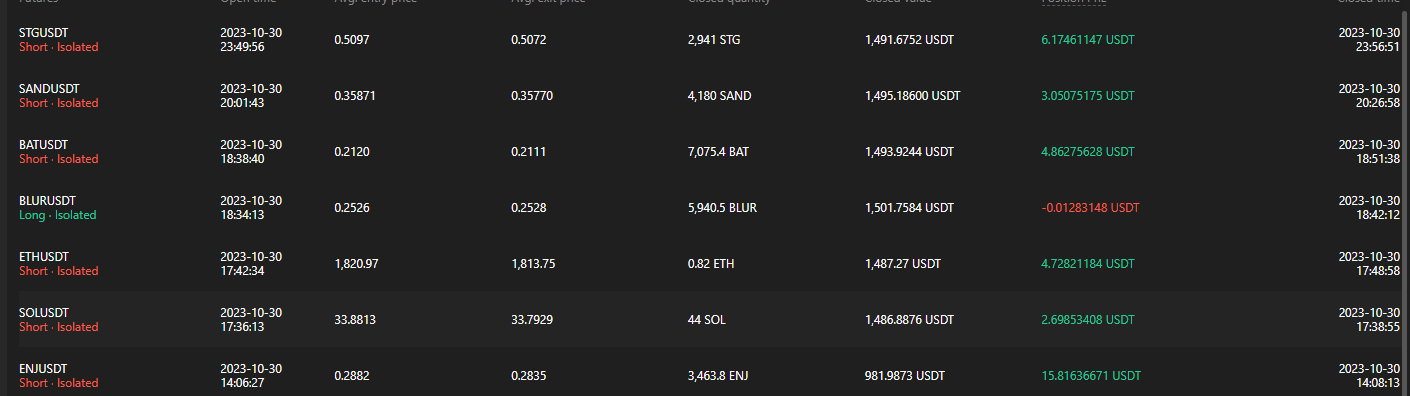Screen dimensions: 1410x396
Task: Open the STGUSDT futures position row
Action: tap(705, 40)
